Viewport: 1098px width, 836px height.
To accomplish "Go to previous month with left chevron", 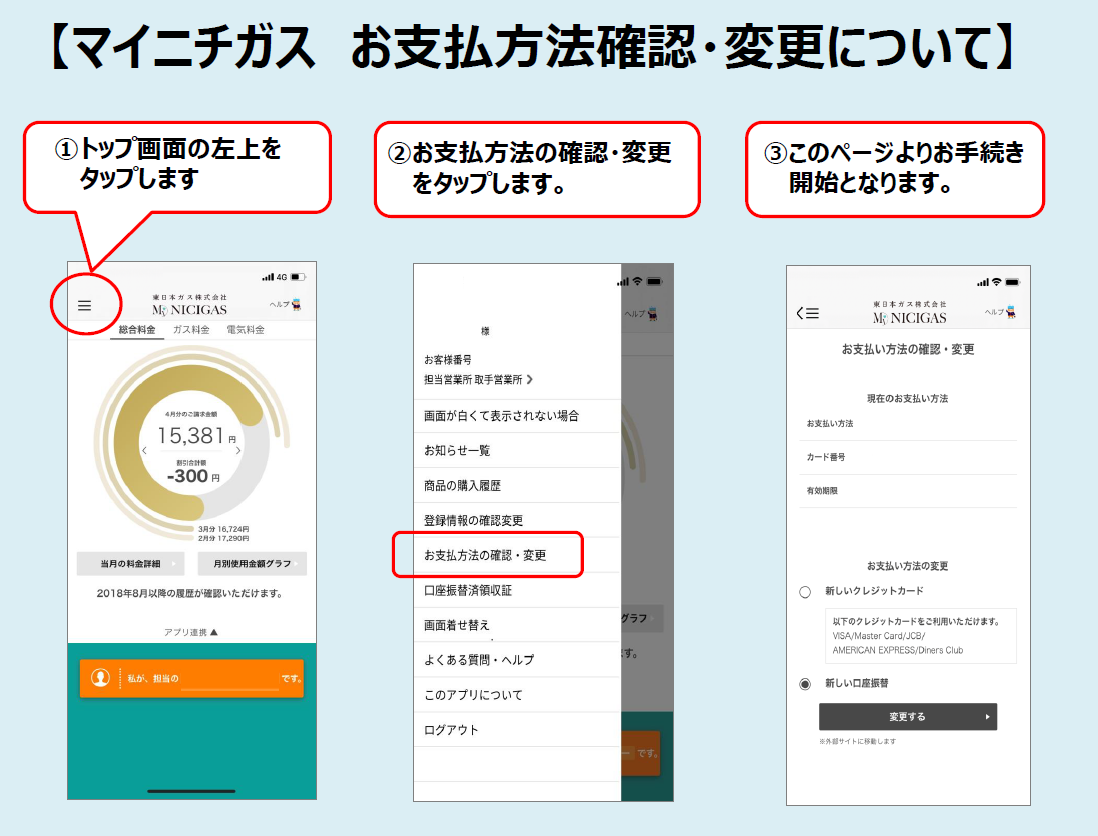I will (144, 450).
